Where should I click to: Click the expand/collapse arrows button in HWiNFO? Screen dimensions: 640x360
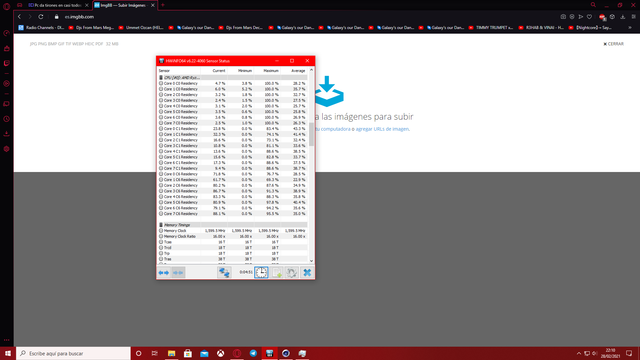coord(164,273)
